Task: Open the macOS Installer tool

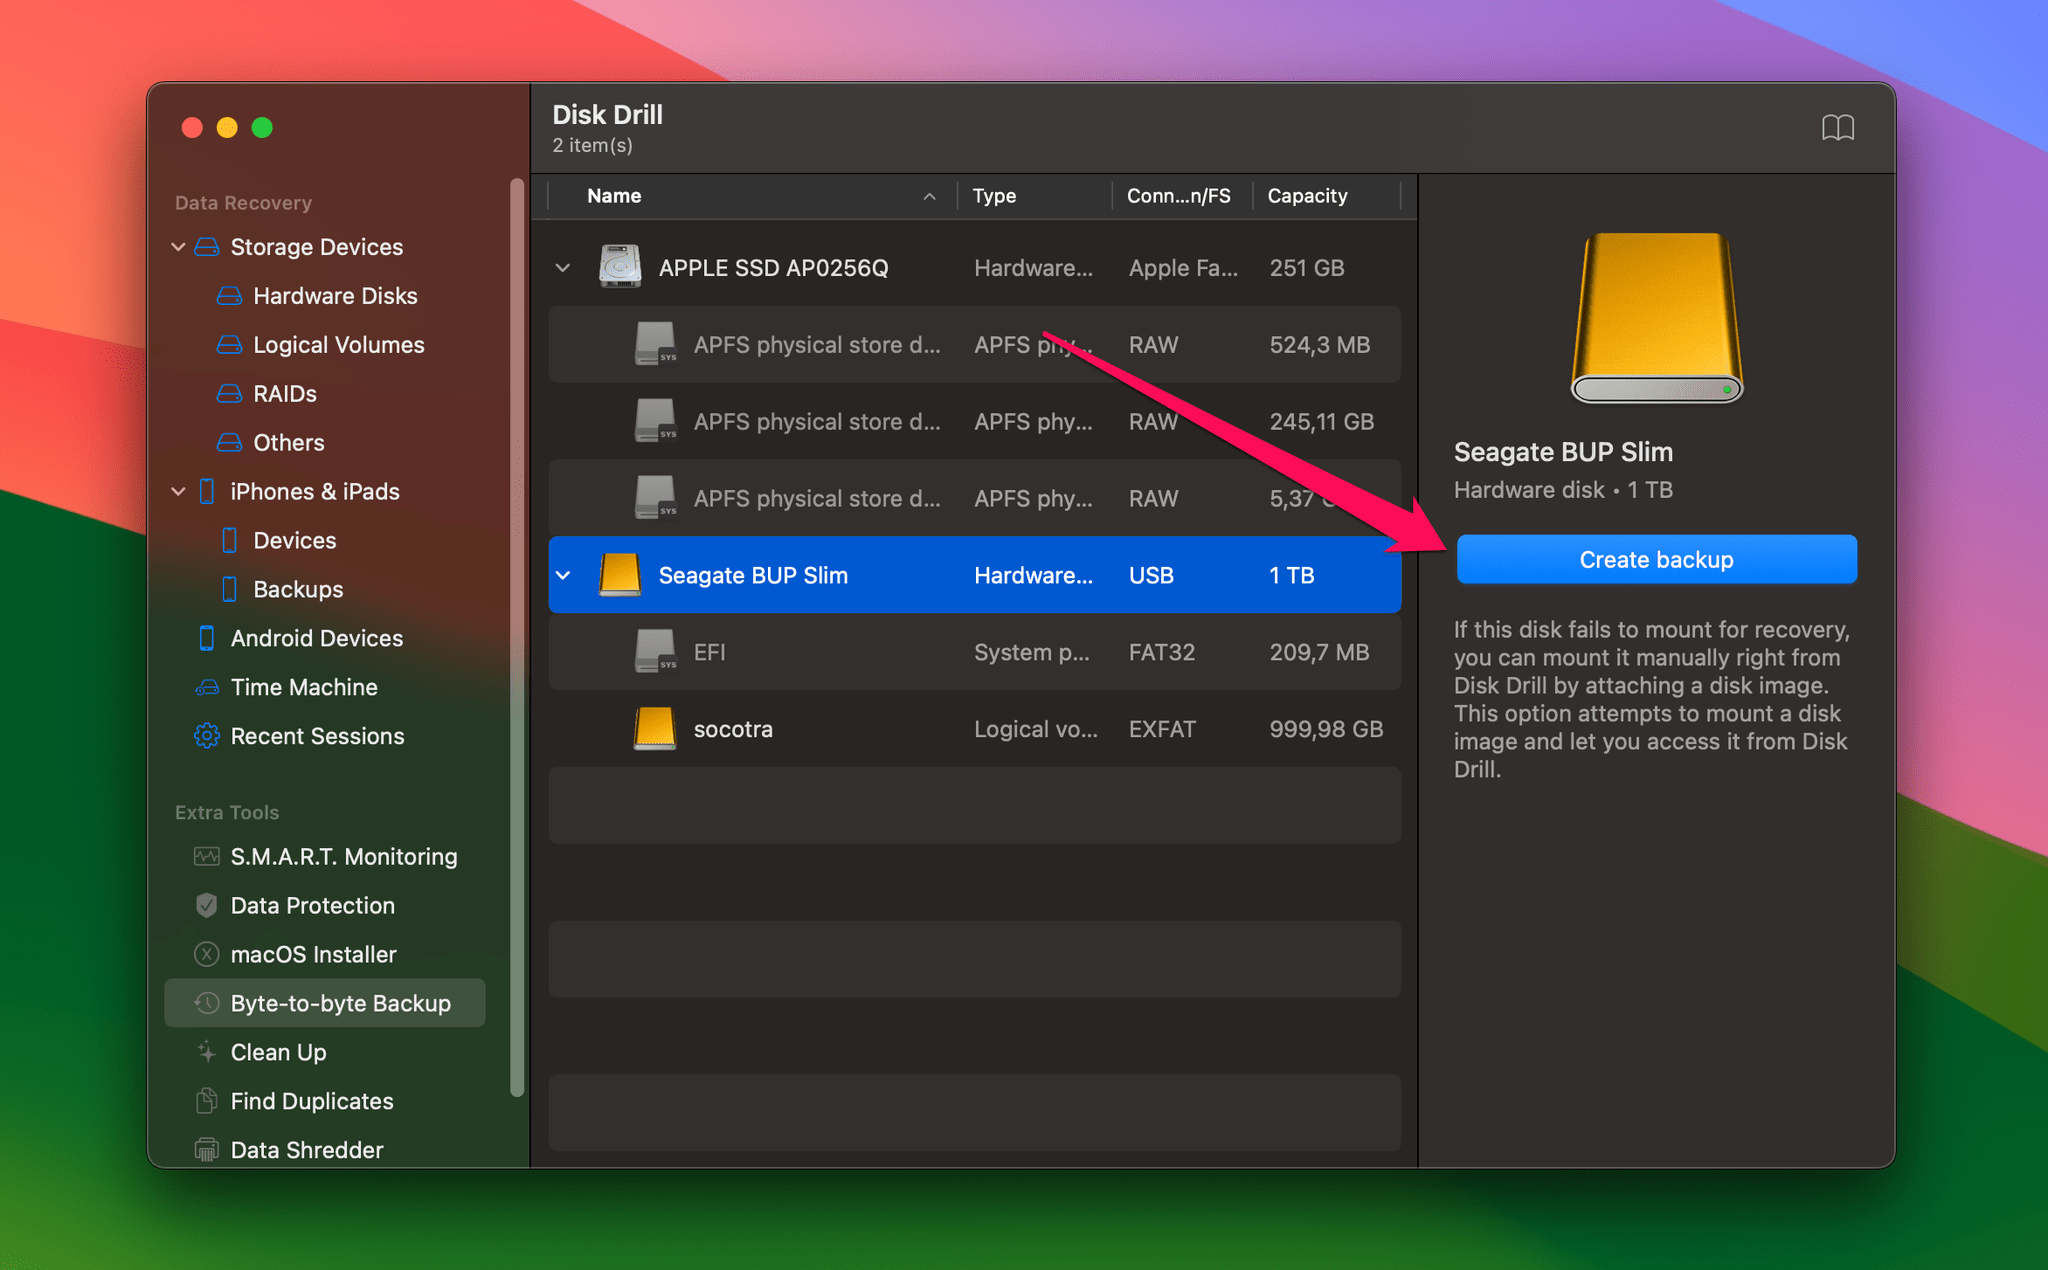Action: (312, 954)
